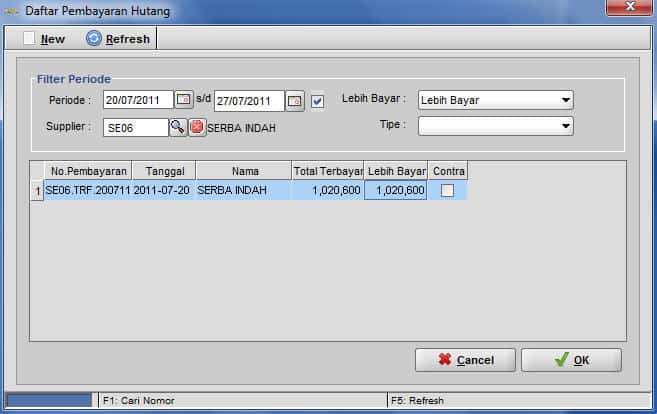Viewport: 657px width, 414px height.
Task: Click the Supplier code field SE06
Action: [136, 127]
